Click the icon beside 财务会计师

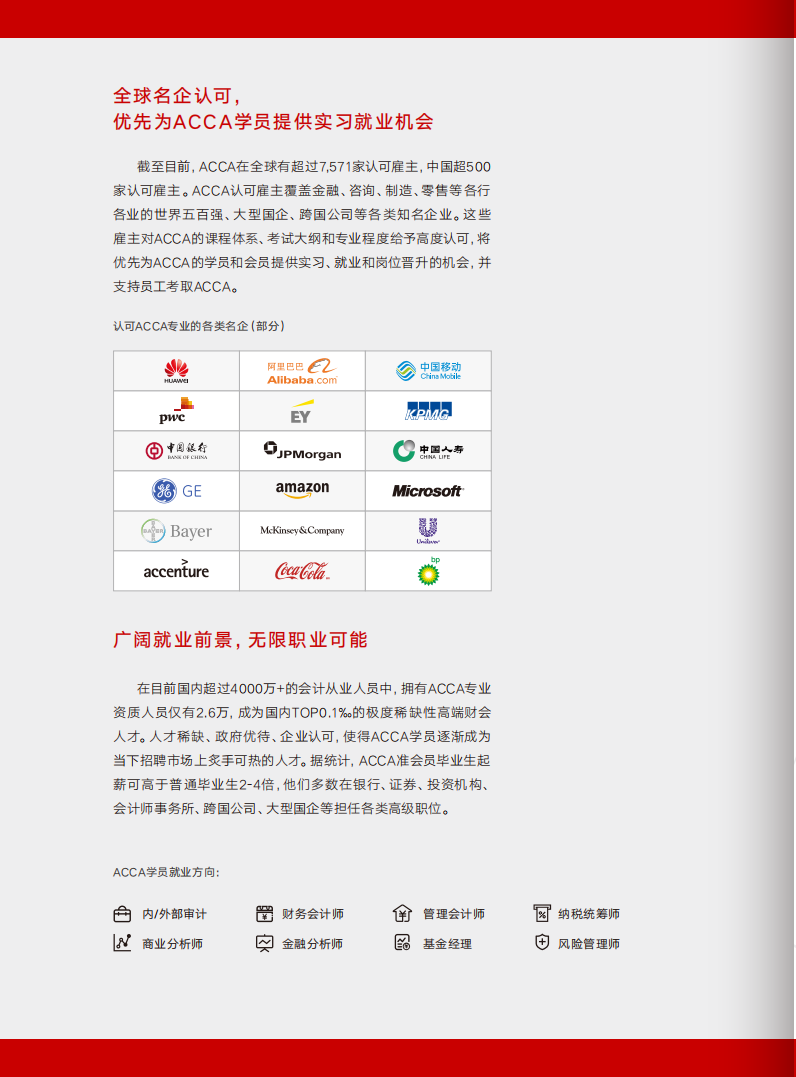click(264, 914)
